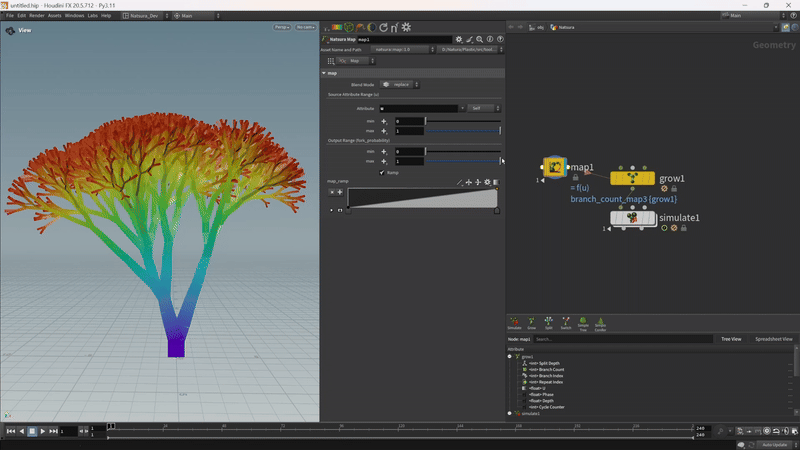Open the Attribute name dropdown arrow
This screenshot has width=800, height=450.
[x=462, y=108]
